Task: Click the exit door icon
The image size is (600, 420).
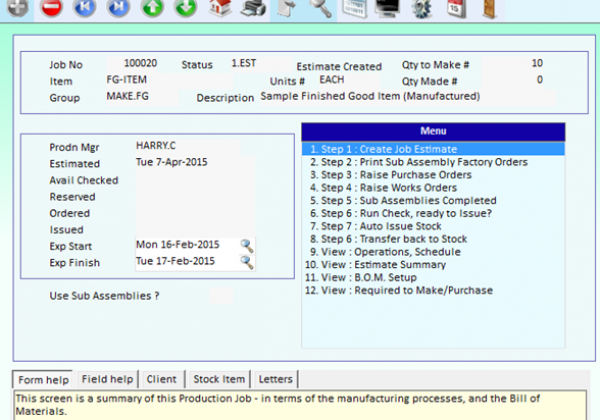Action: pos(489,8)
